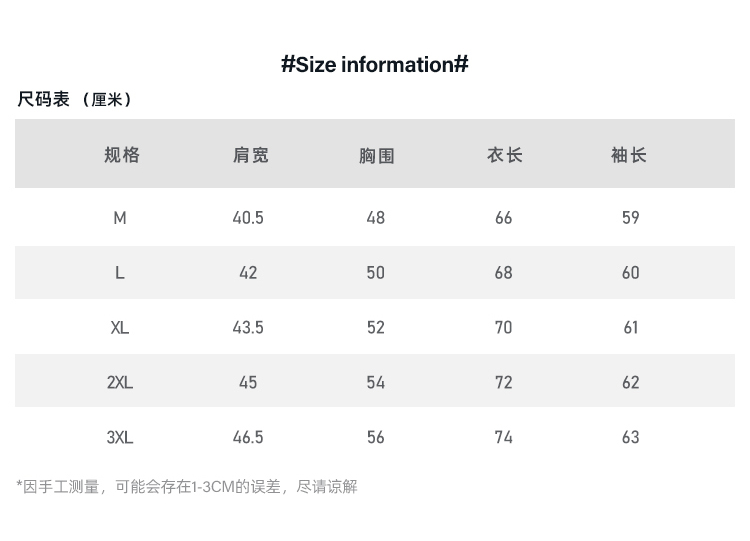Click the 衣长 column header

tap(505, 155)
